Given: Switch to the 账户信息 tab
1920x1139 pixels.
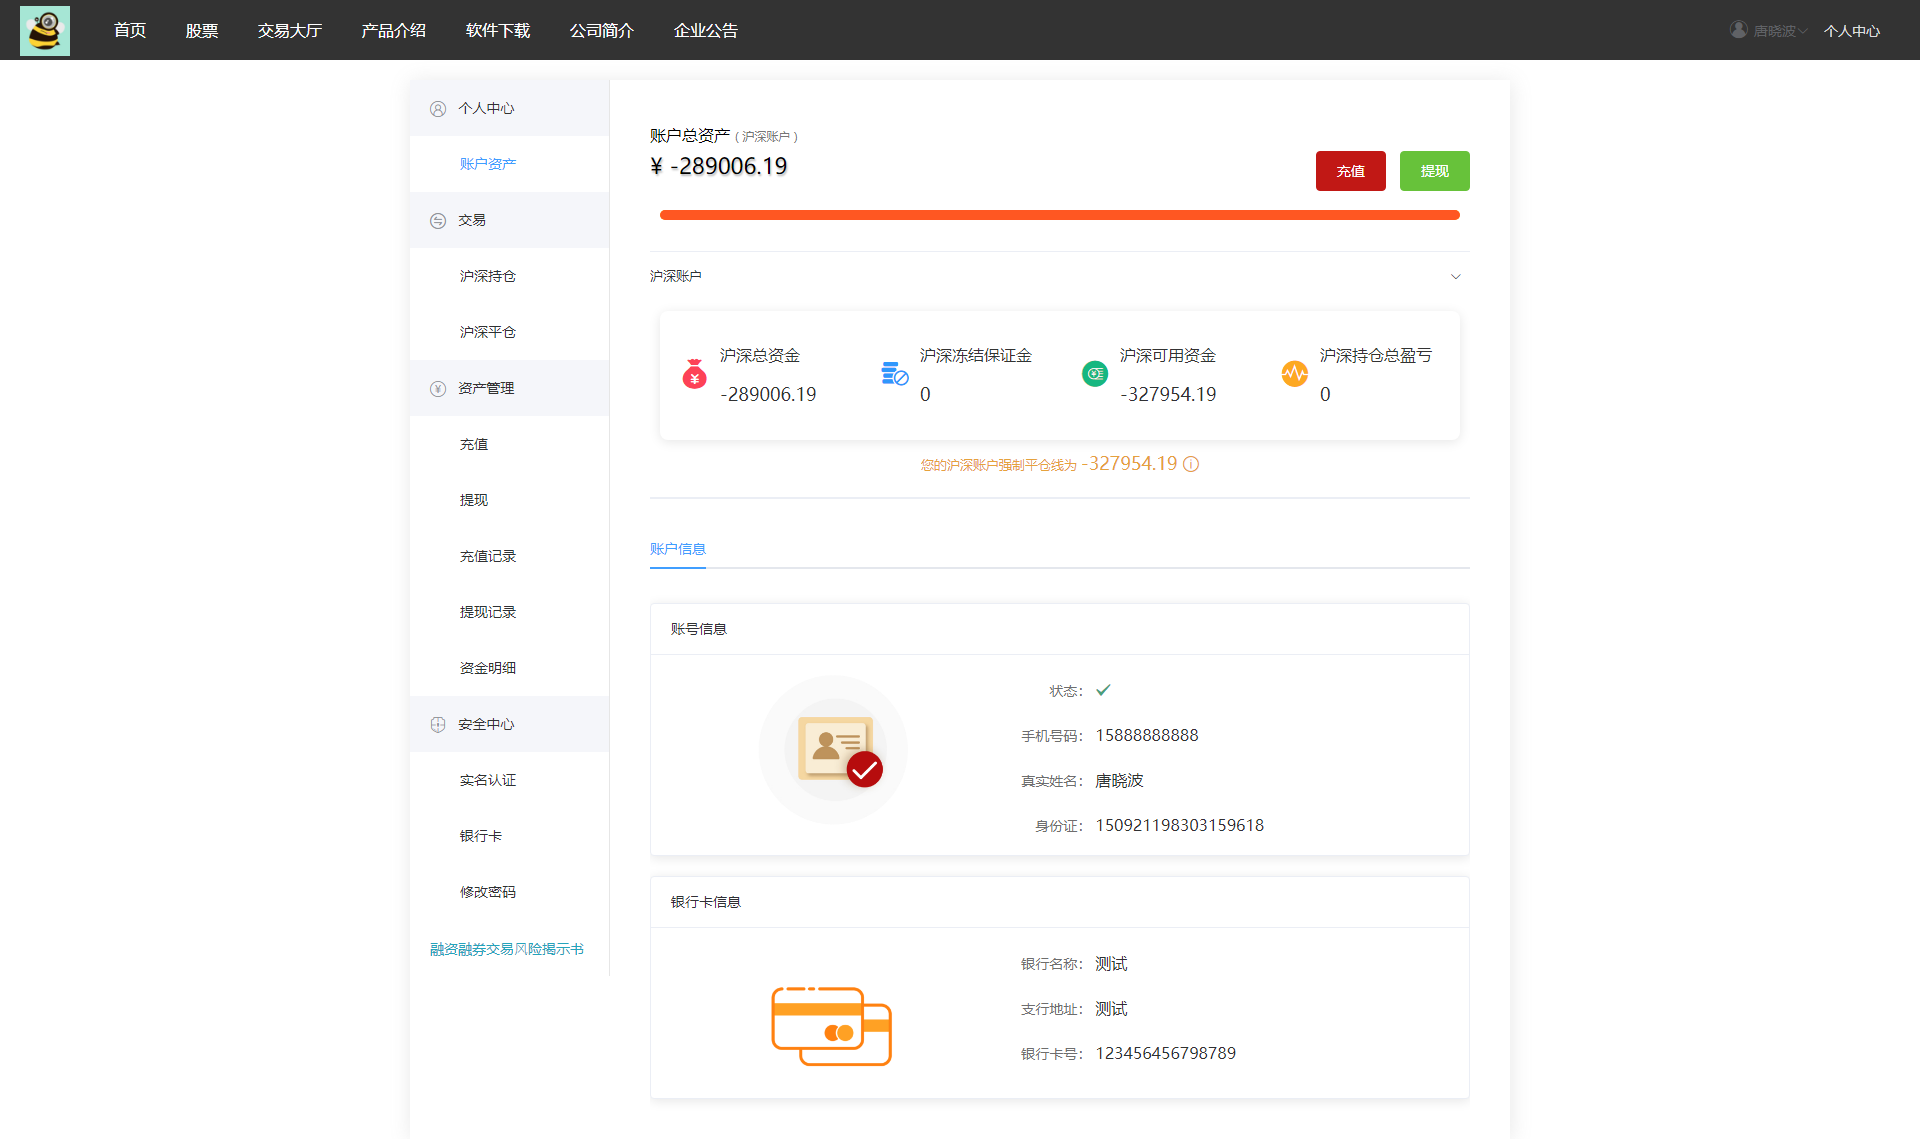Looking at the screenshot, I should [677, 549].
